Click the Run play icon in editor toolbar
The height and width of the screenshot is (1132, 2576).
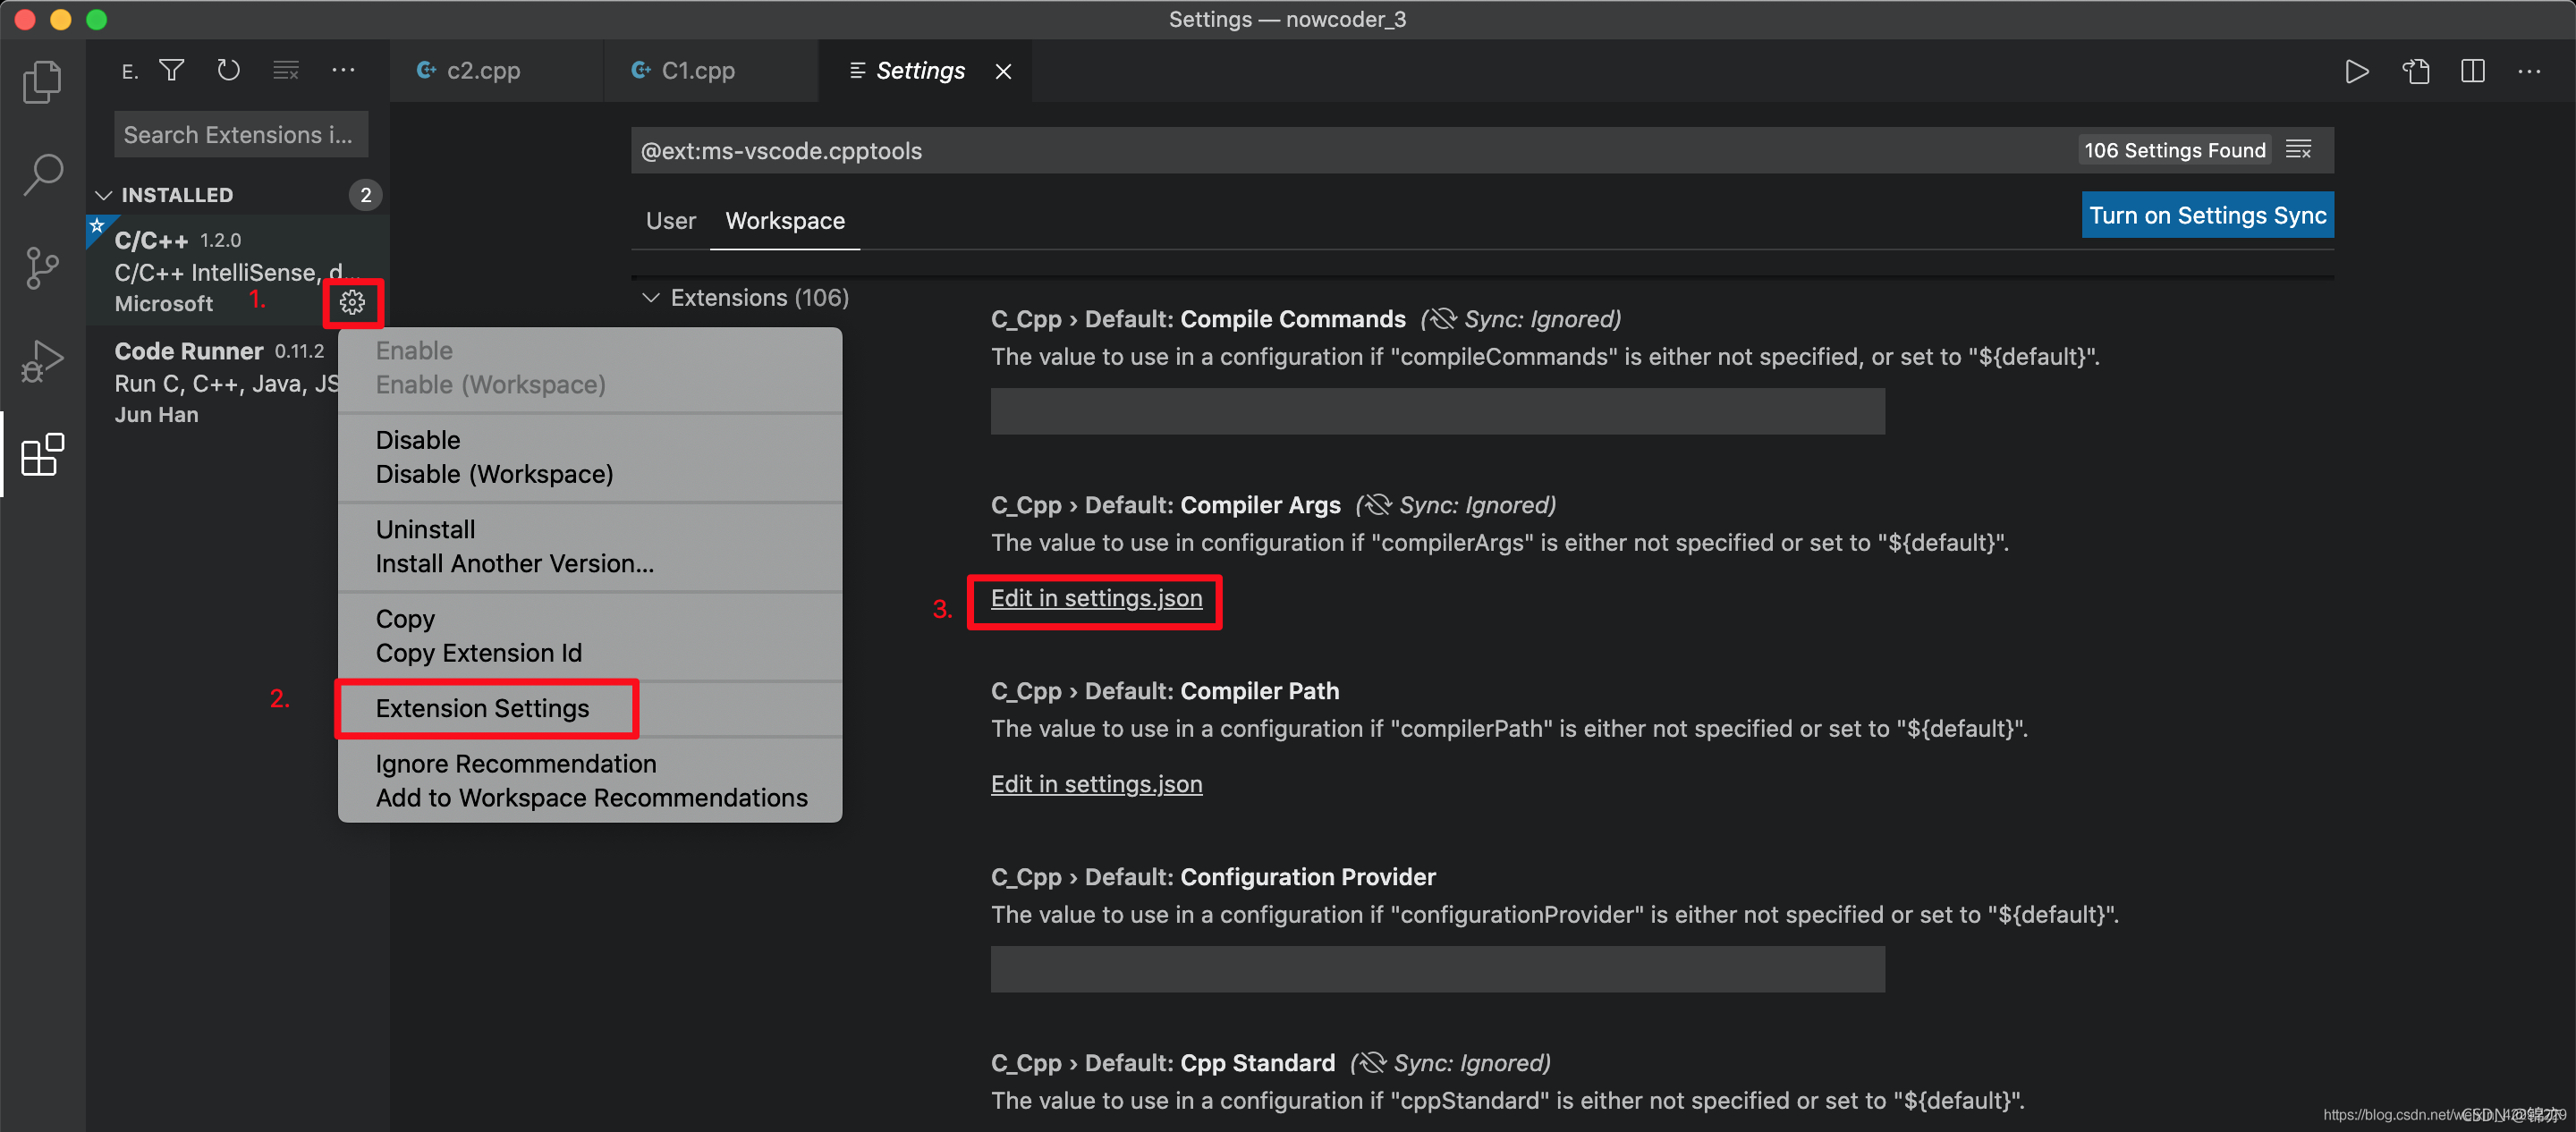point(2356,71)
